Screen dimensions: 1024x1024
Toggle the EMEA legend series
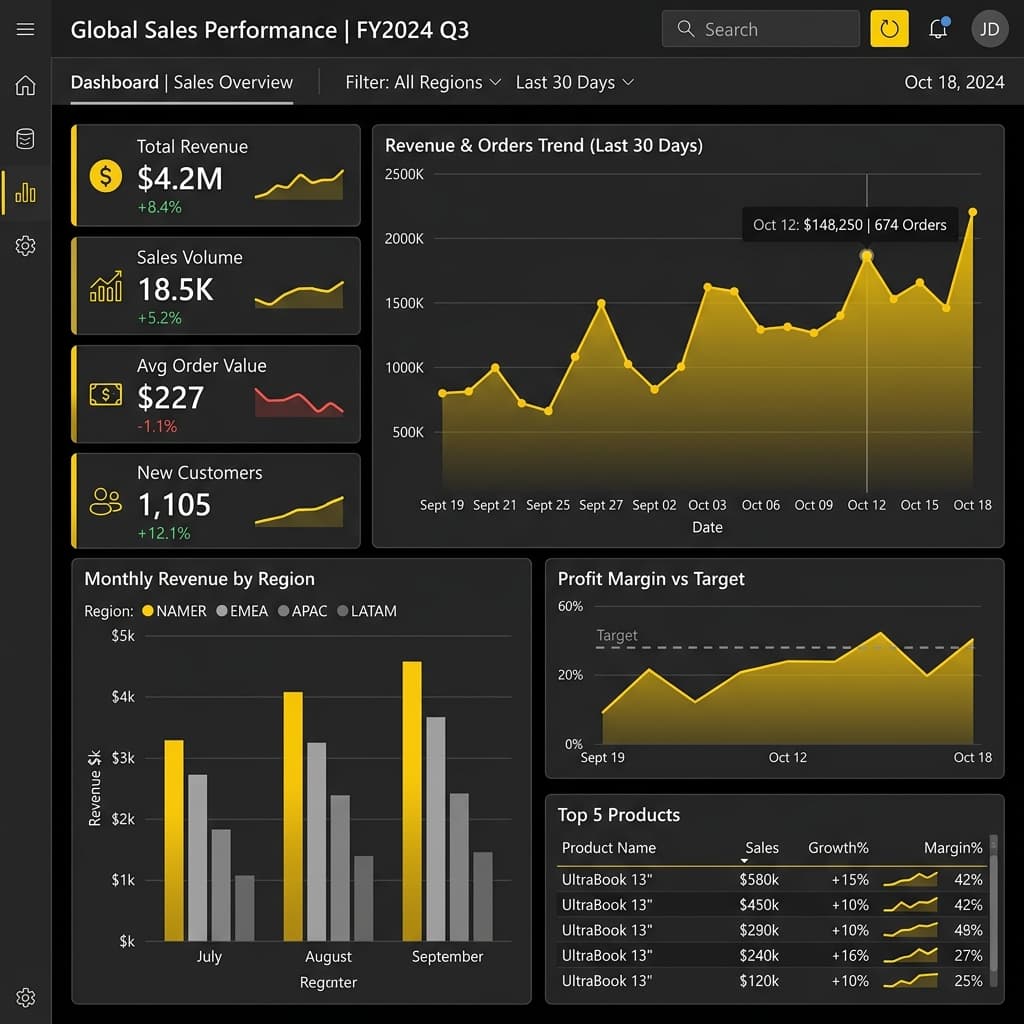(242, 611)
